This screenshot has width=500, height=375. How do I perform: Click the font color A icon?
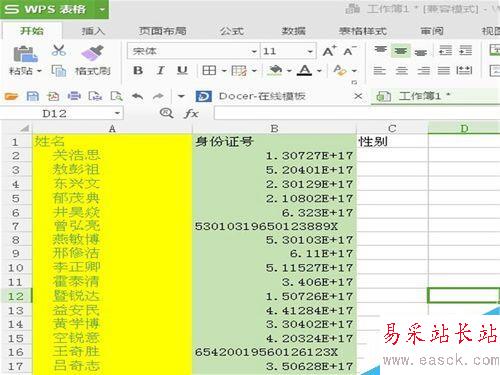pyautogui.click(x=304, y=70)
